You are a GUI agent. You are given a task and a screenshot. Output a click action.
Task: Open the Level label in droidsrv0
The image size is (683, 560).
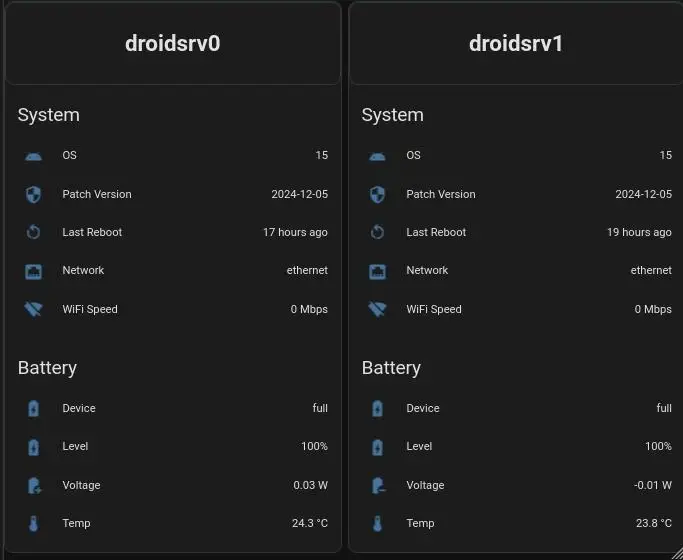[75, 446]
